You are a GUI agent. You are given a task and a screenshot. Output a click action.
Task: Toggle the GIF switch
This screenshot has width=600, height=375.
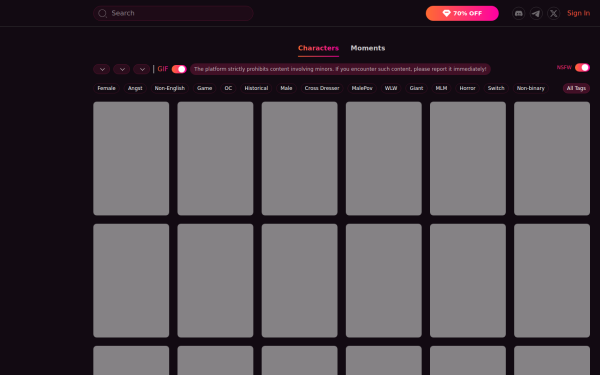(x=179, y=69)
